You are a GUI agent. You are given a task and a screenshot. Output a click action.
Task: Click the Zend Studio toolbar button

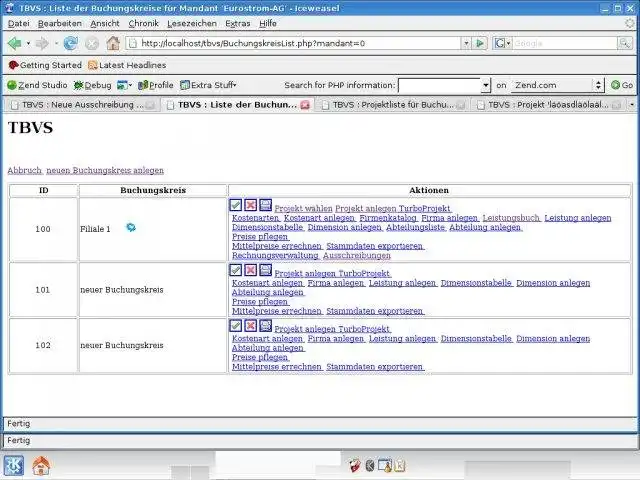37,85
